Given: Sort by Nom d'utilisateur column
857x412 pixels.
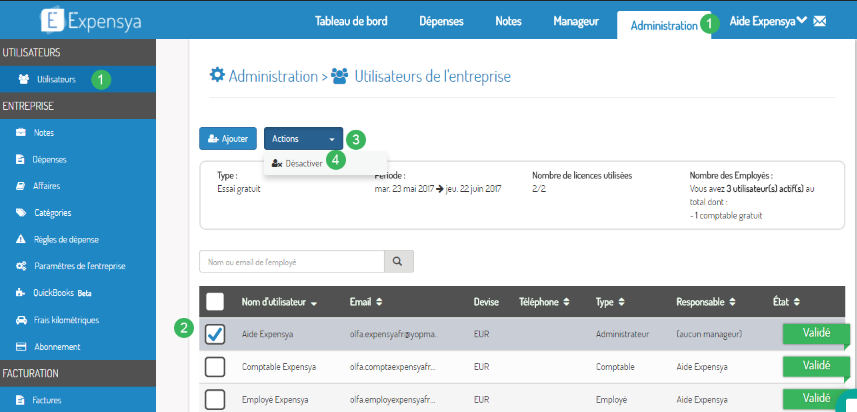Looking at the screenshot, I should click(279, 302).
